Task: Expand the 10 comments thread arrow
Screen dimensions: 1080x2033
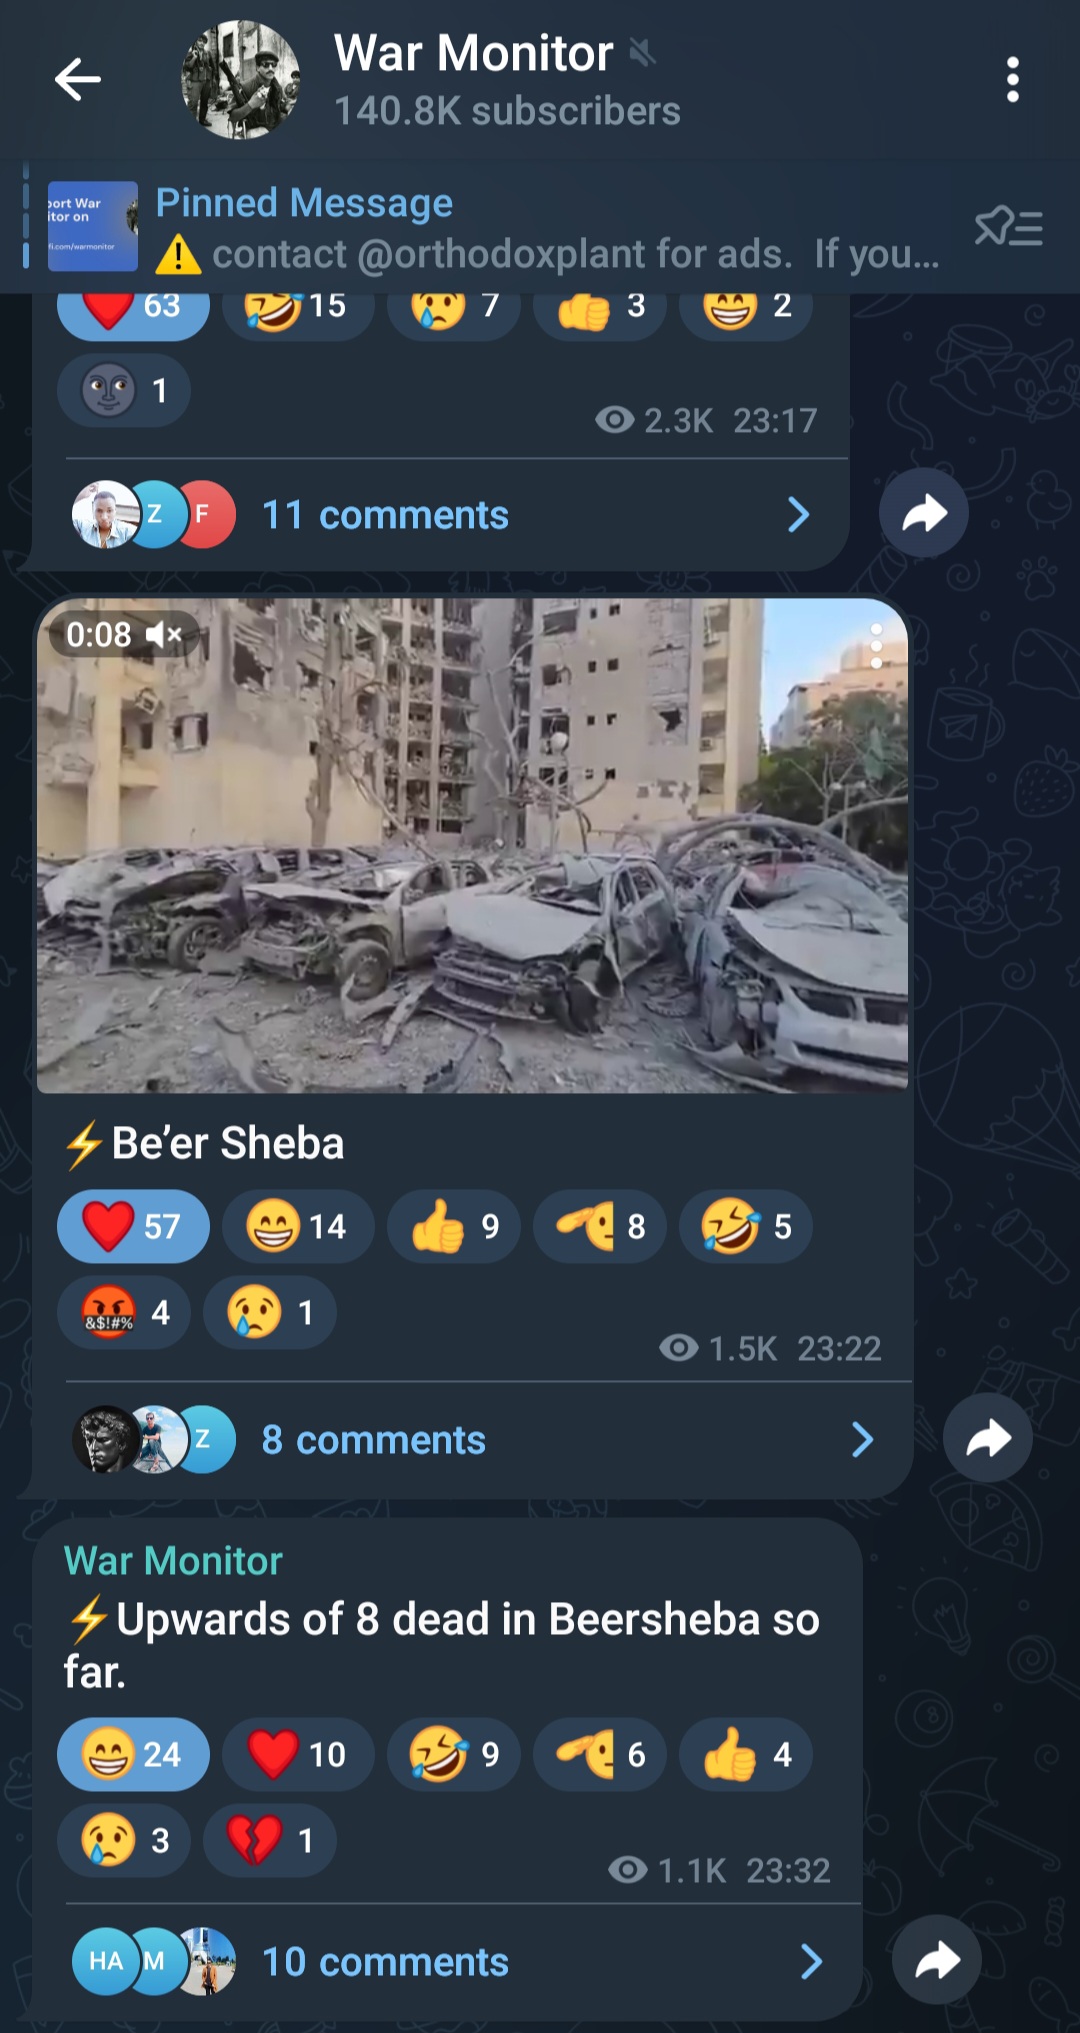Action: tap(812, 1962)
